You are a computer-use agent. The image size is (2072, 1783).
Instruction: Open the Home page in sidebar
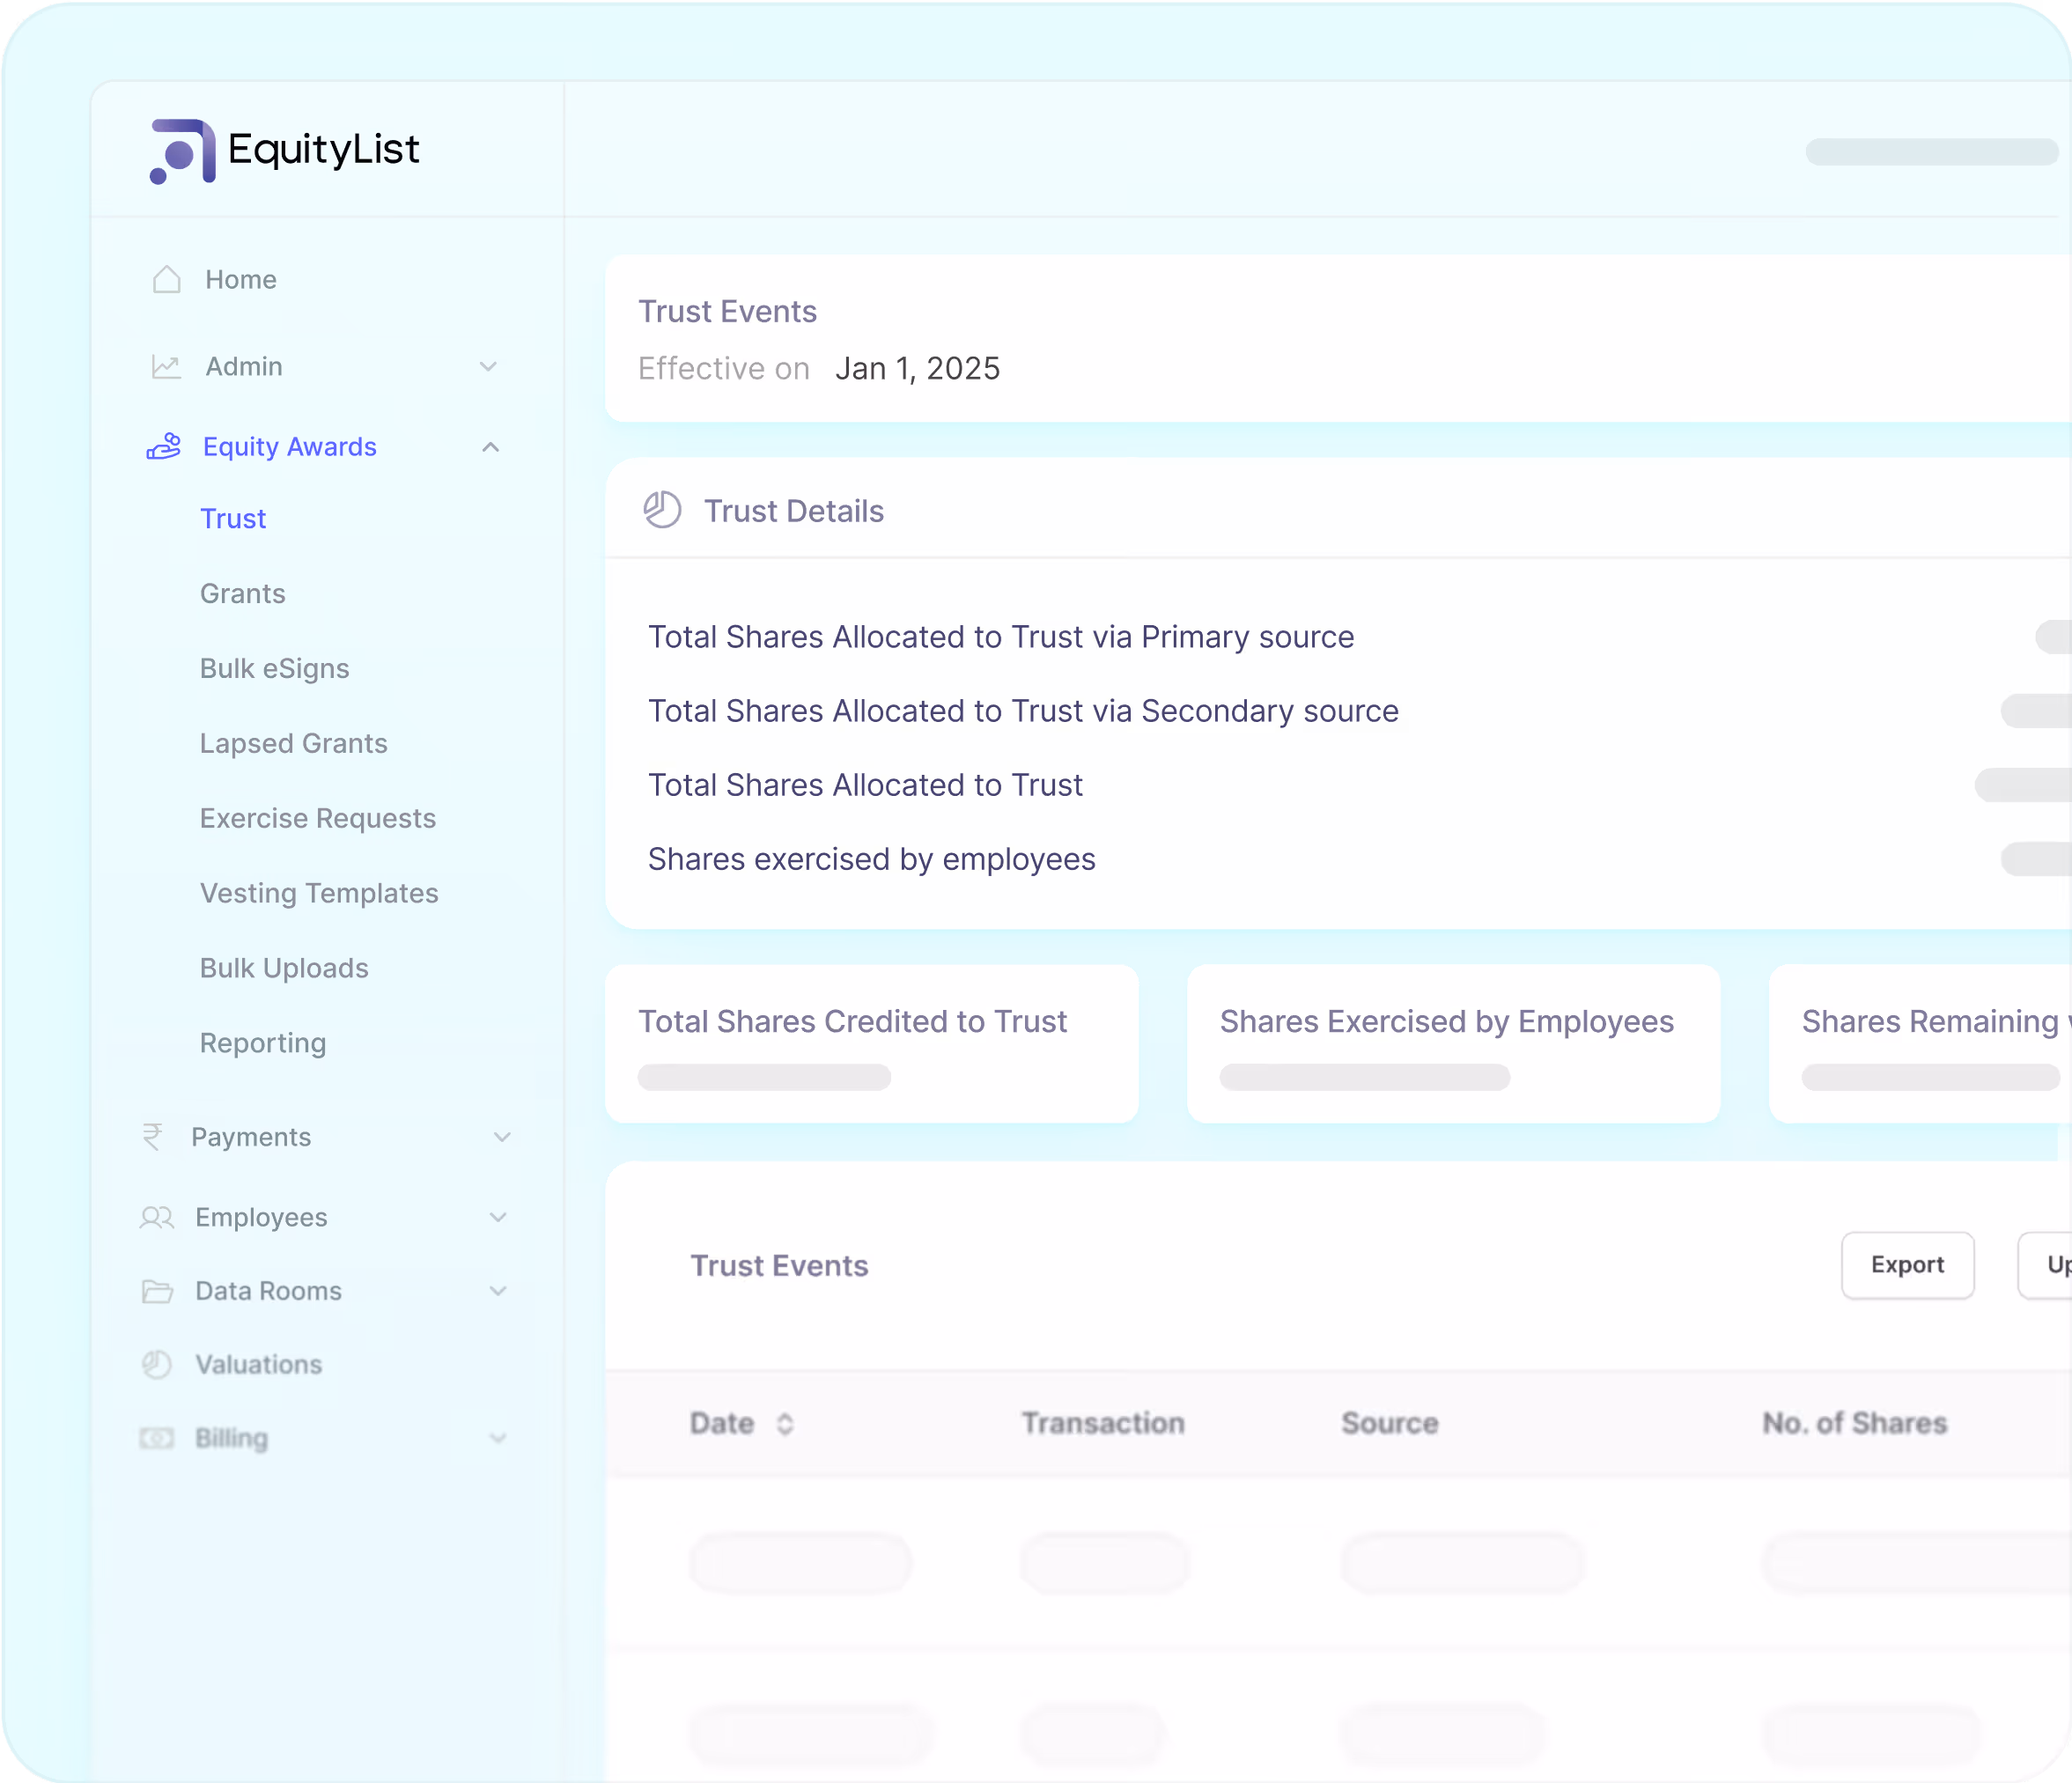(241, 280)
